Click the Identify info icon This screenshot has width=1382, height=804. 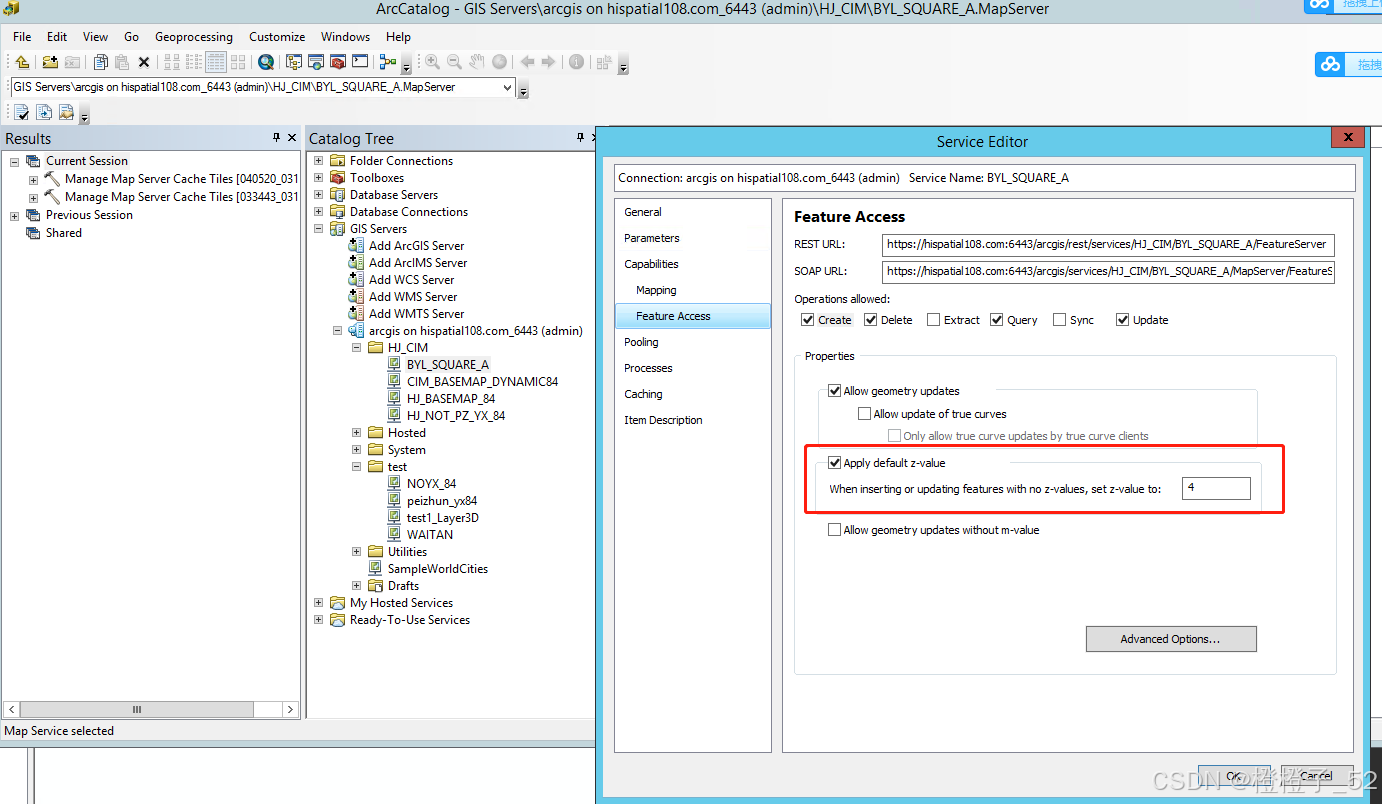pyautogui.click(x=576, y=62)
